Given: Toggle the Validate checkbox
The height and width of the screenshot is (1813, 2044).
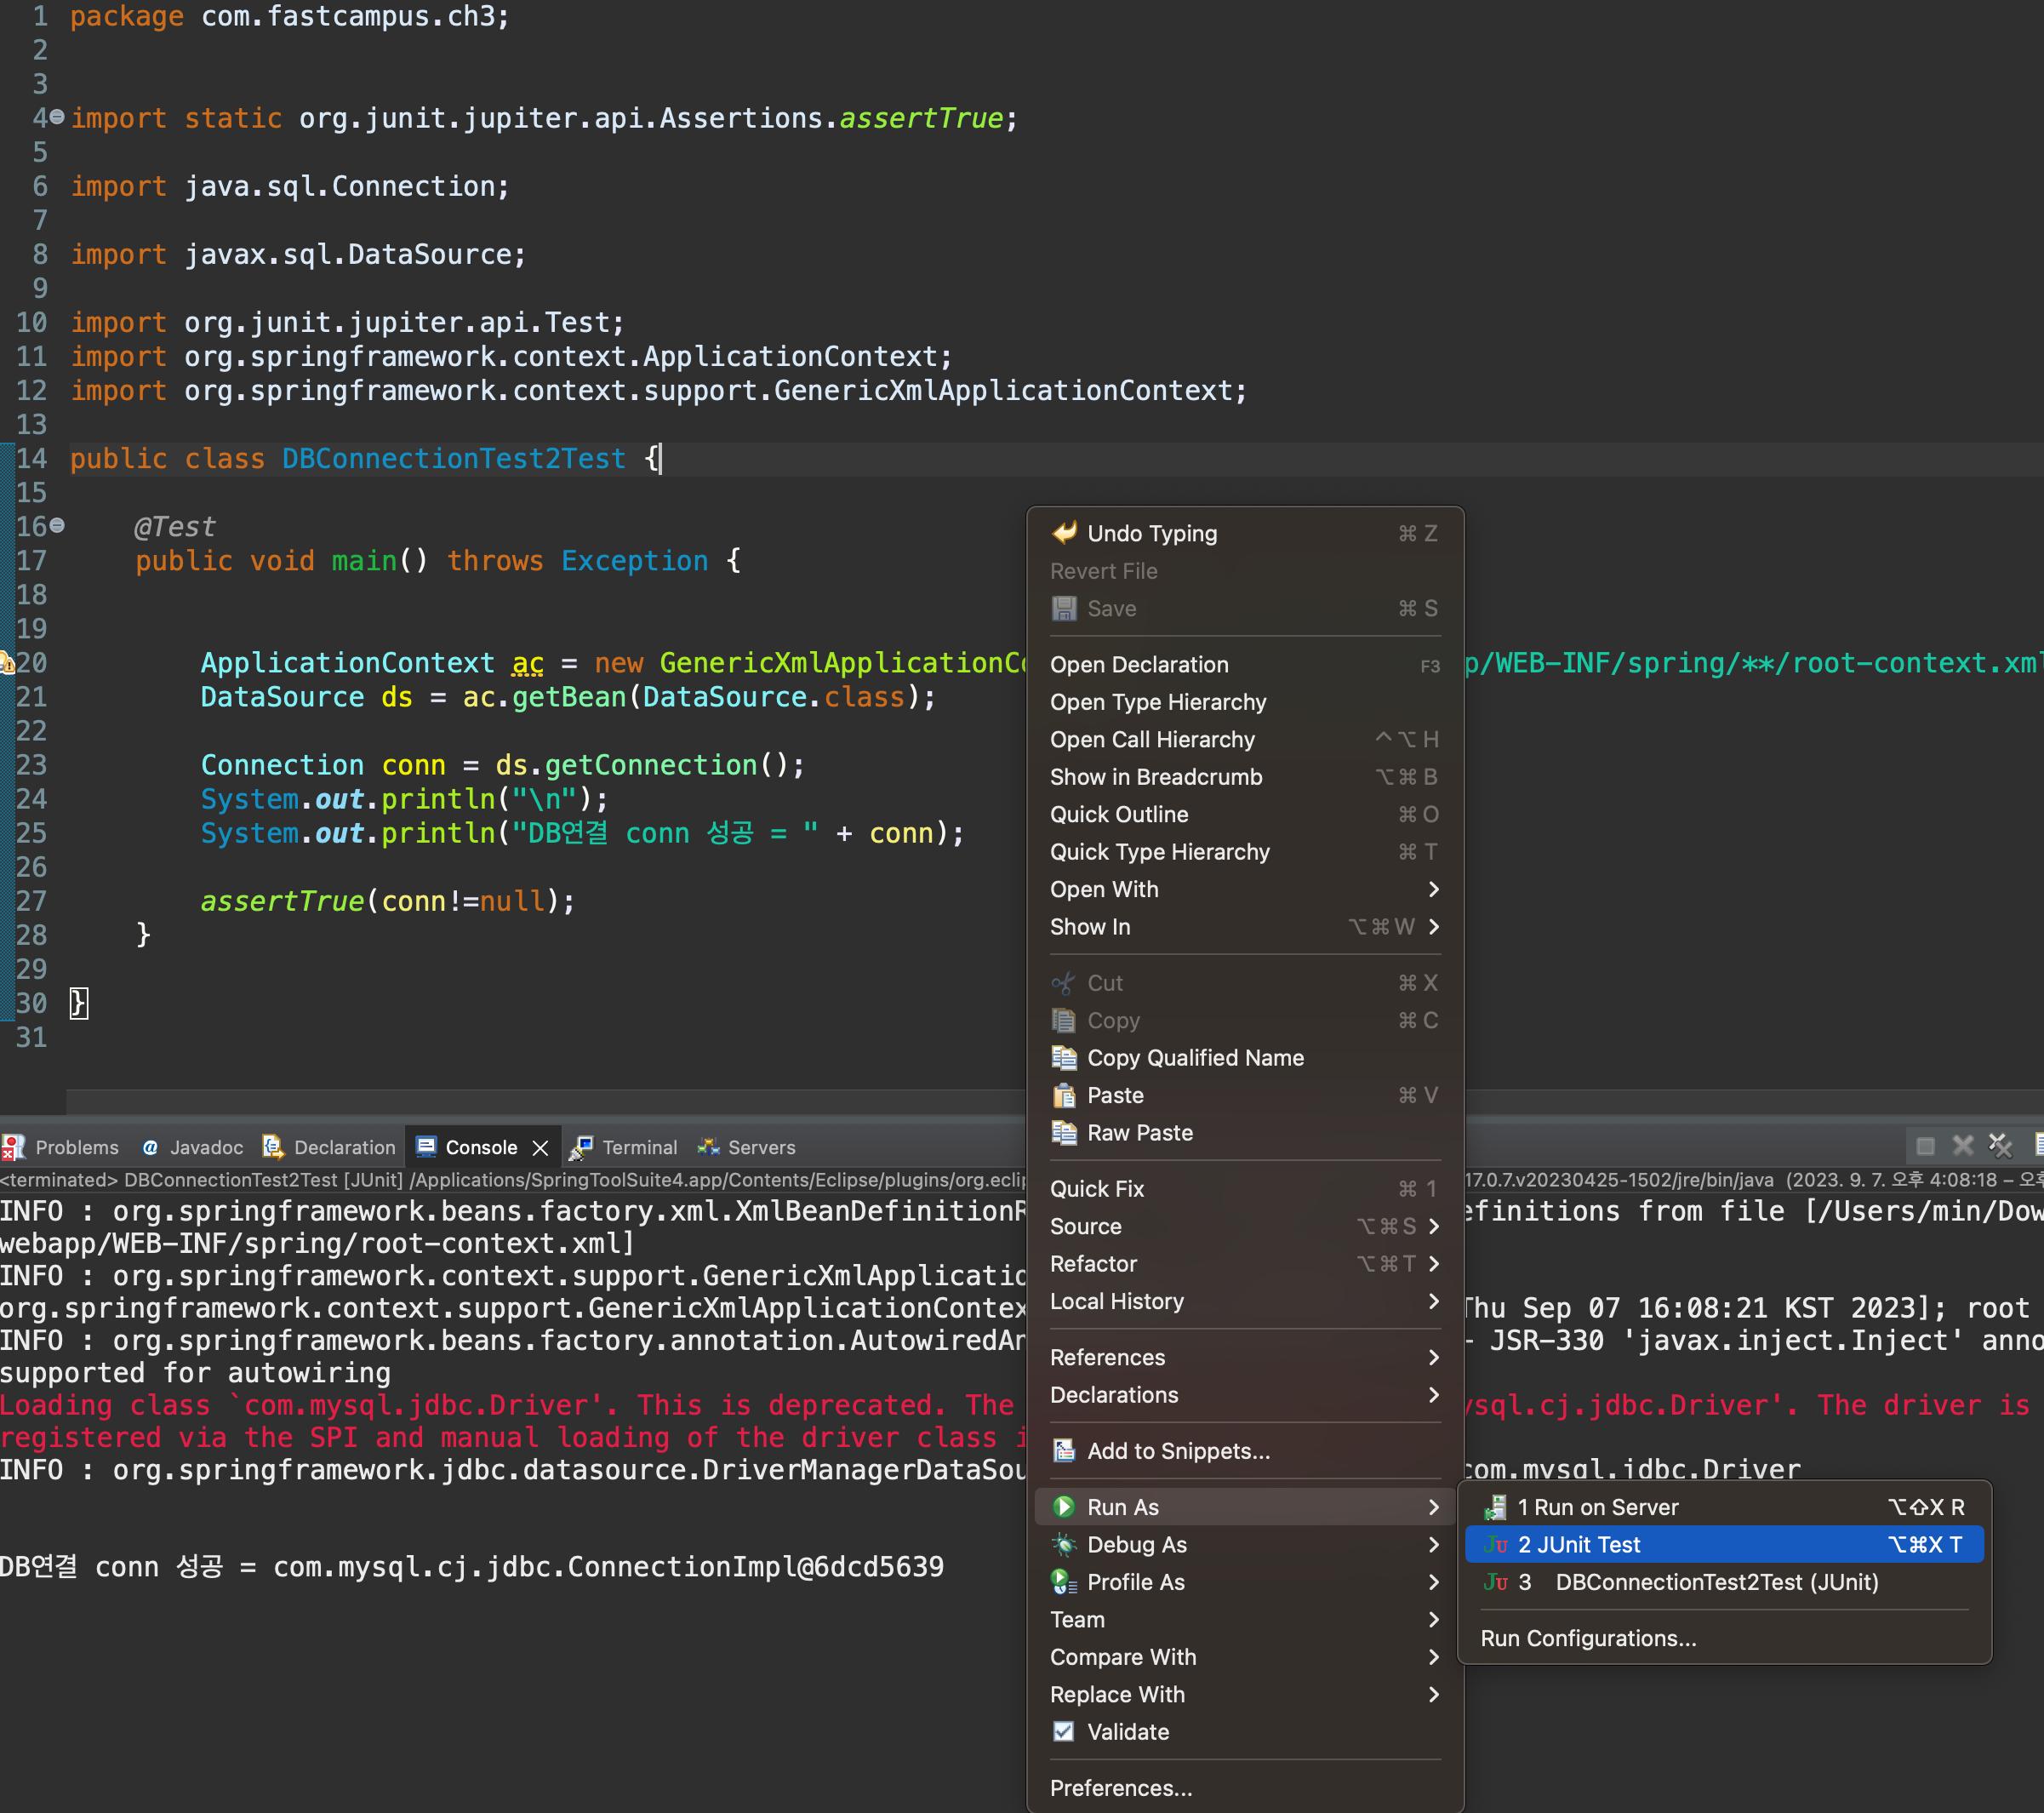Looking at the screenshot, I should click(1064, 1732).
